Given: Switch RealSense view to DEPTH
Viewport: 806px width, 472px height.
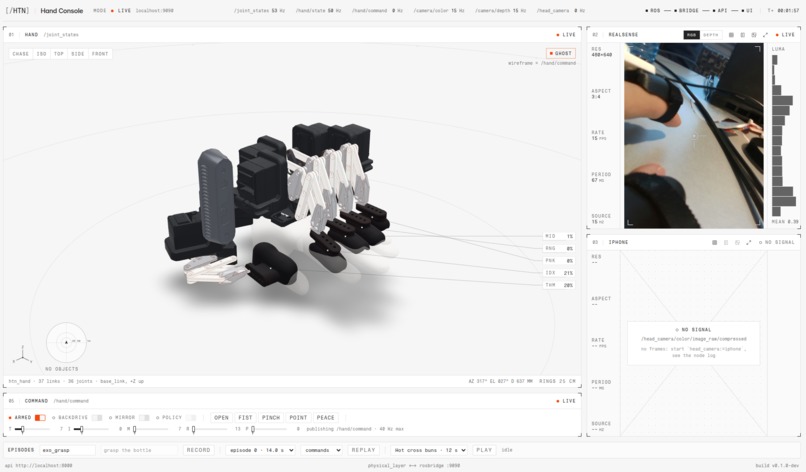Looking at the screenshot, I should pos(710,35).
